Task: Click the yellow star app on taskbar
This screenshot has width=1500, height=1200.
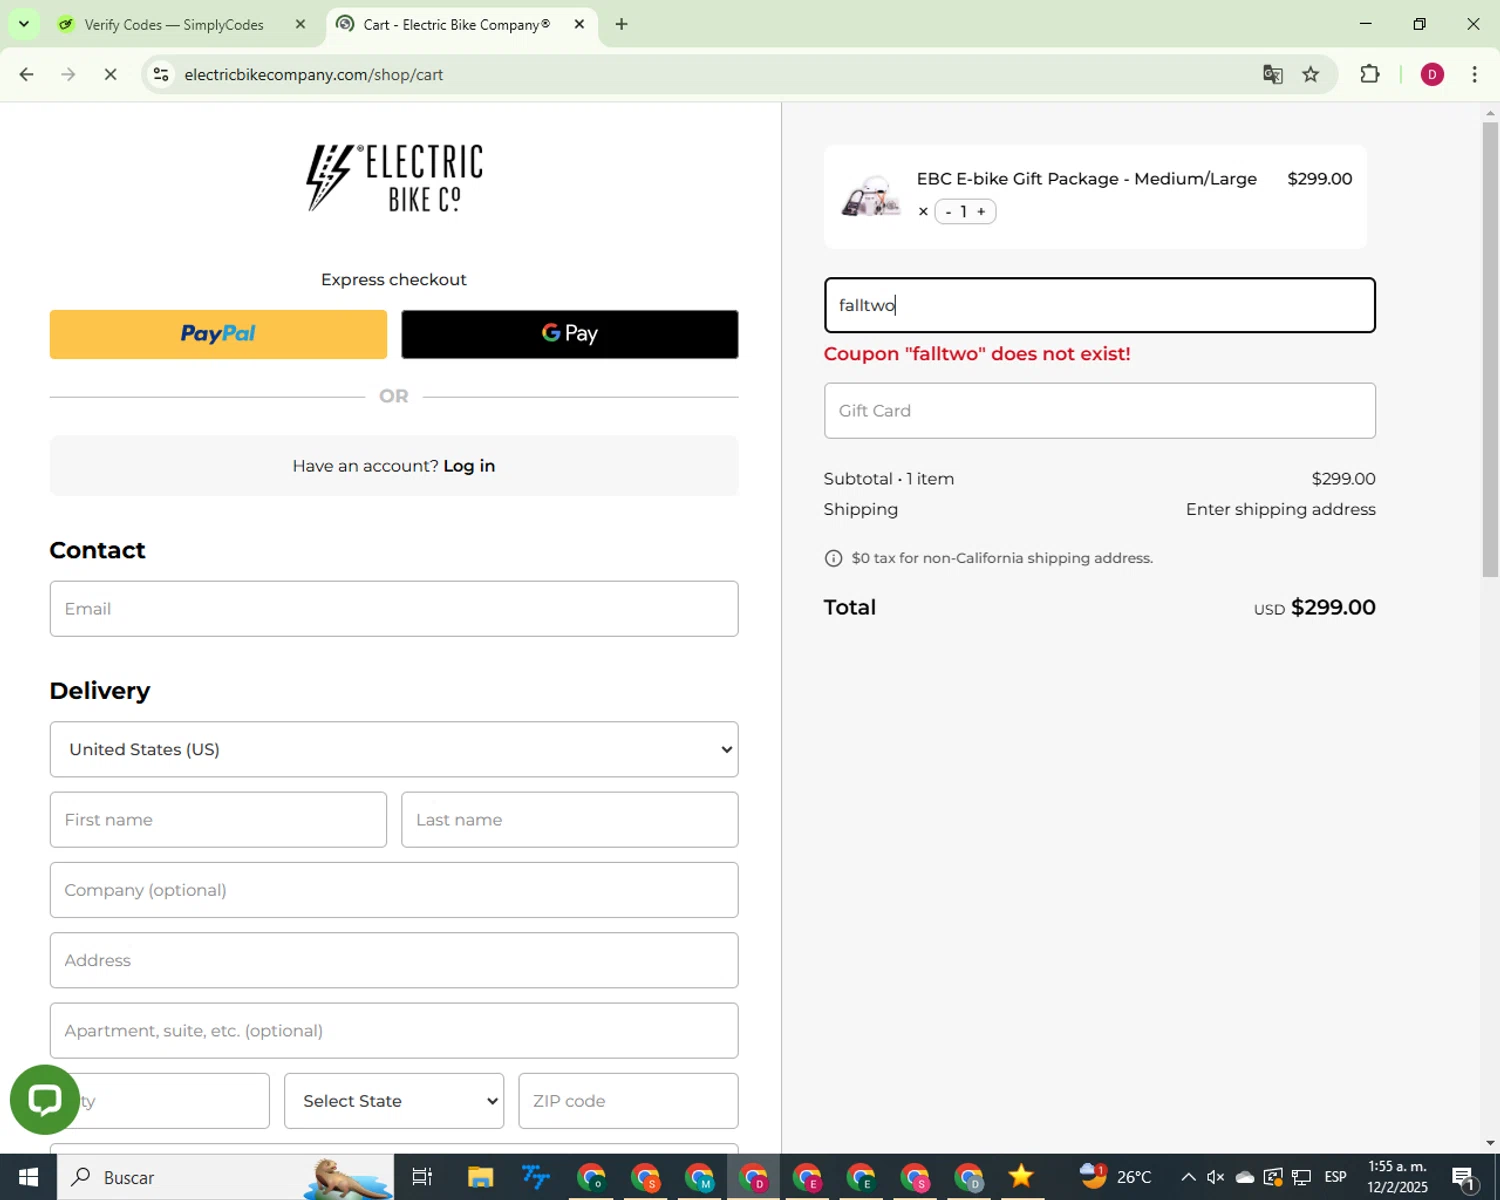Action: pos(1021,1177)
